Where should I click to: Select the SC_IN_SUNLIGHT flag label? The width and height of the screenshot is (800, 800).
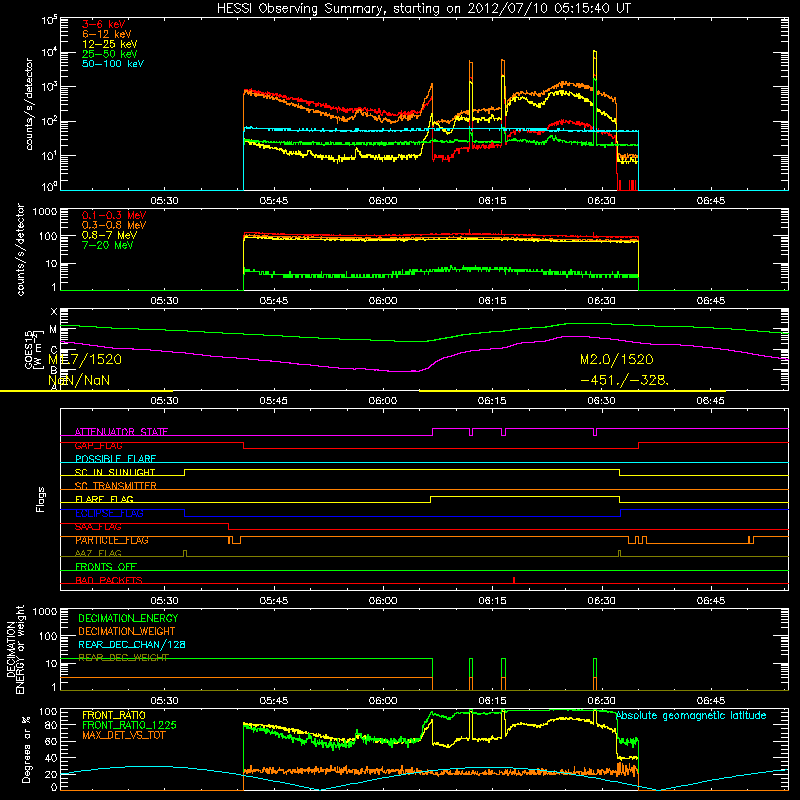click(x=115, y=472)
